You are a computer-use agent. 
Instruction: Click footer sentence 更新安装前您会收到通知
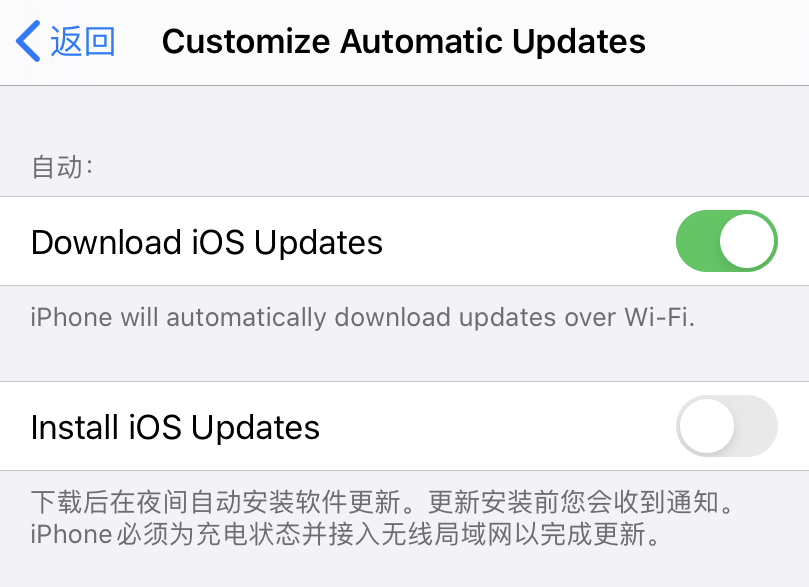click(x=581, y=502)
